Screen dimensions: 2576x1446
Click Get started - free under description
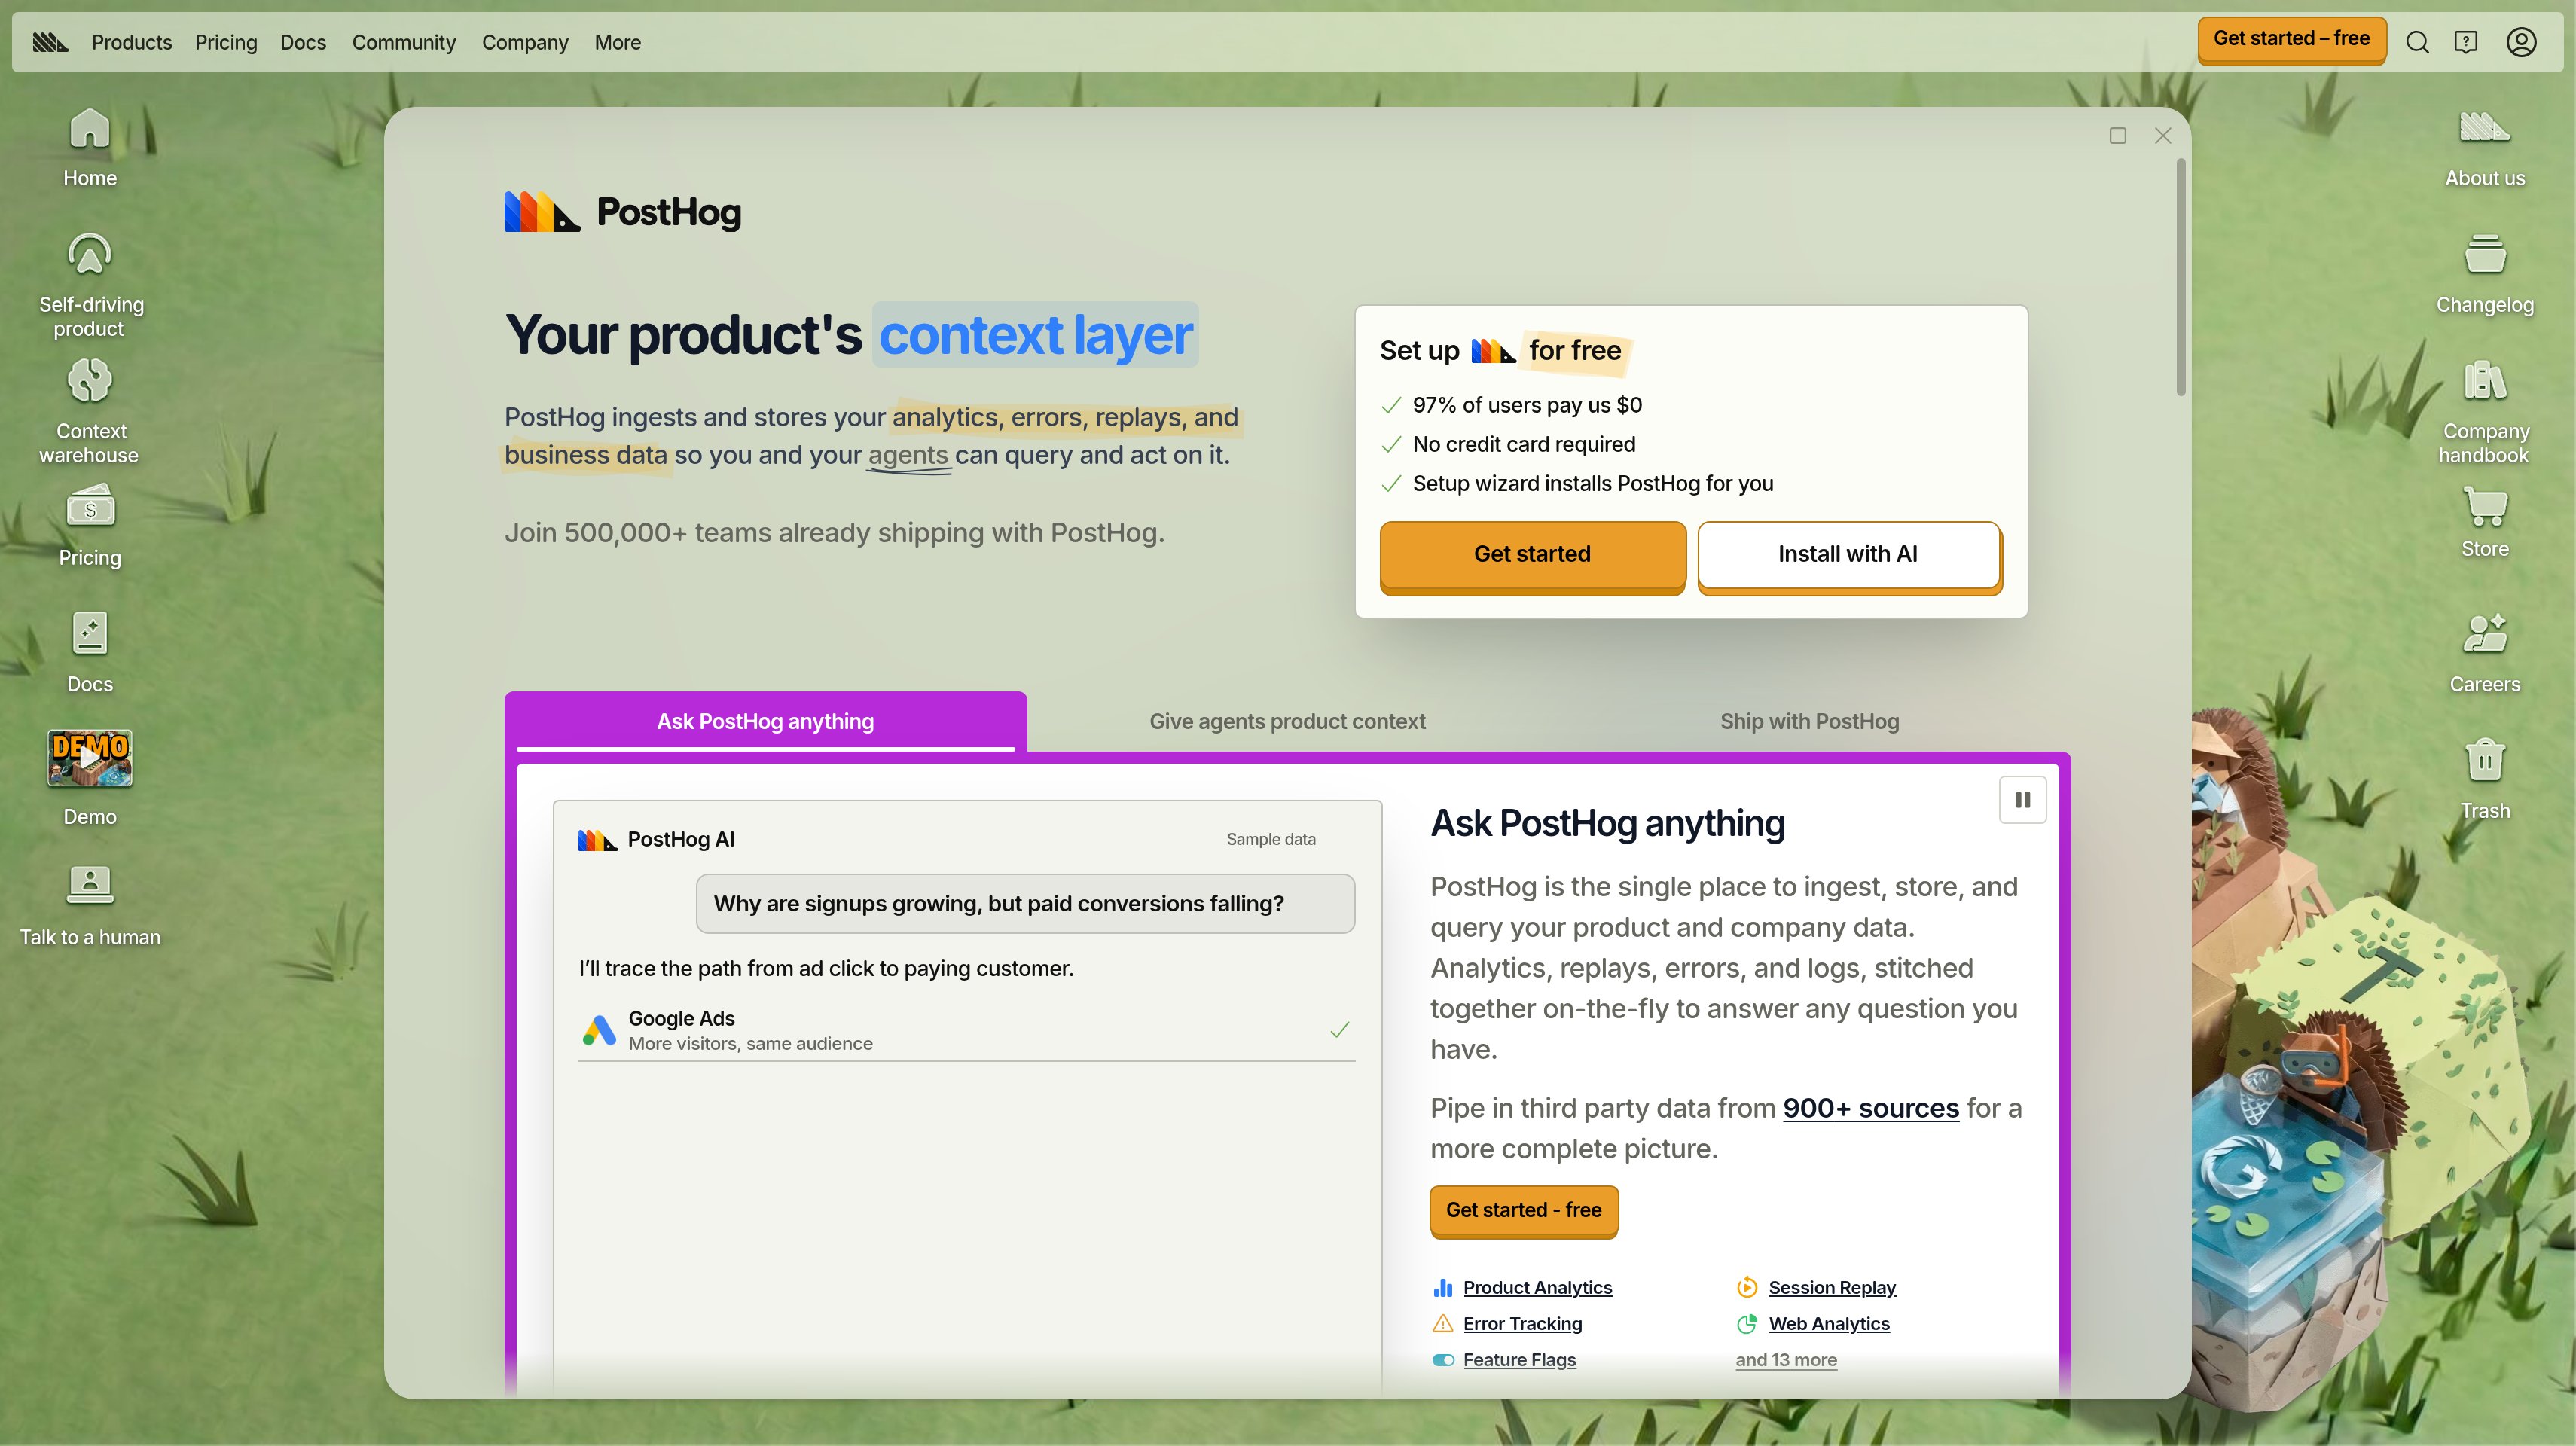point(1523,1211)
